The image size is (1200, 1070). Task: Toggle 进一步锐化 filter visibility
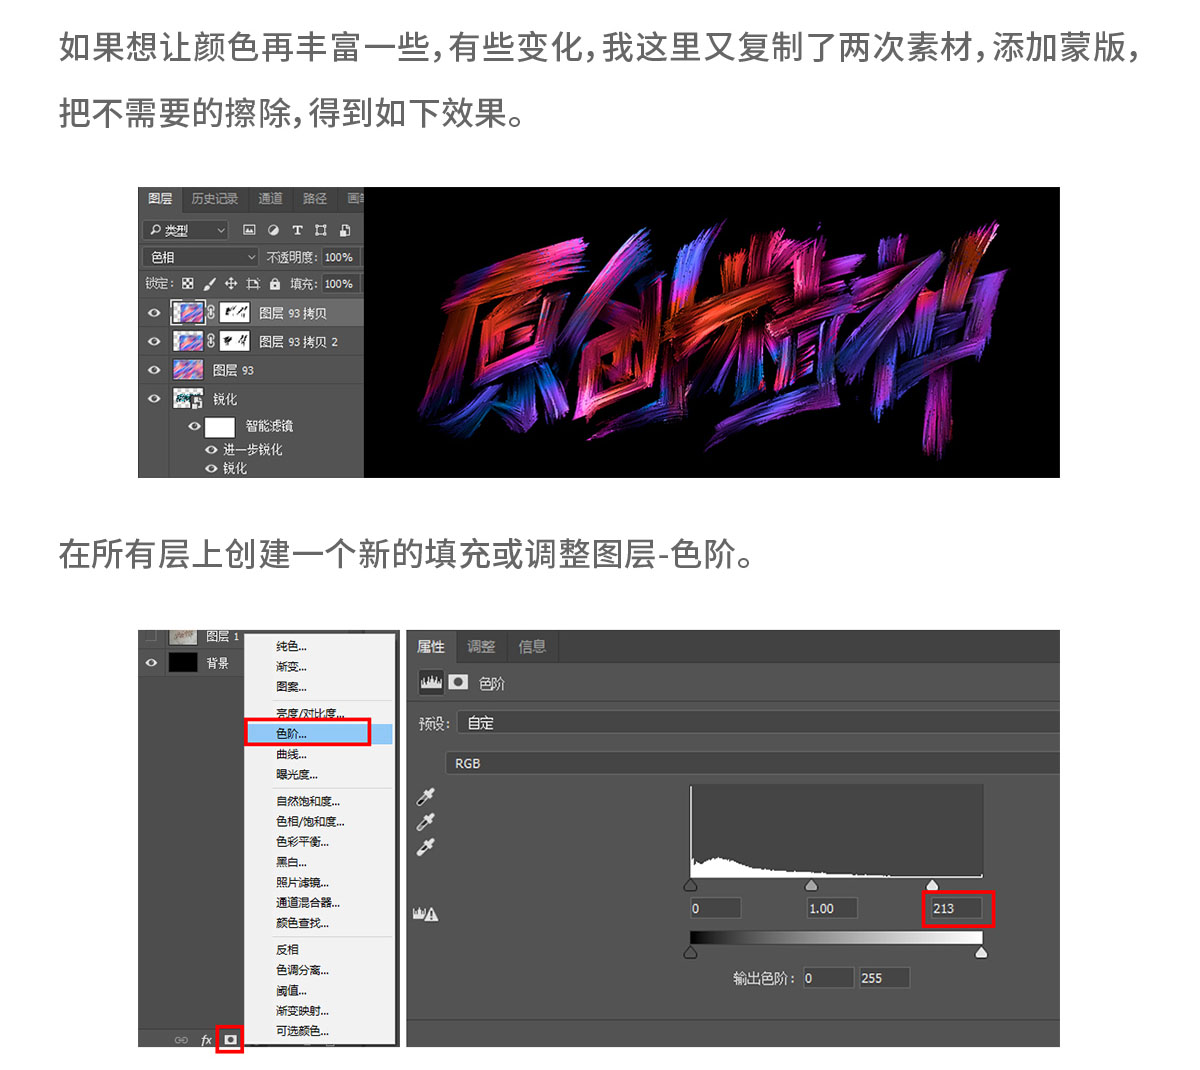tap(211, 450)
